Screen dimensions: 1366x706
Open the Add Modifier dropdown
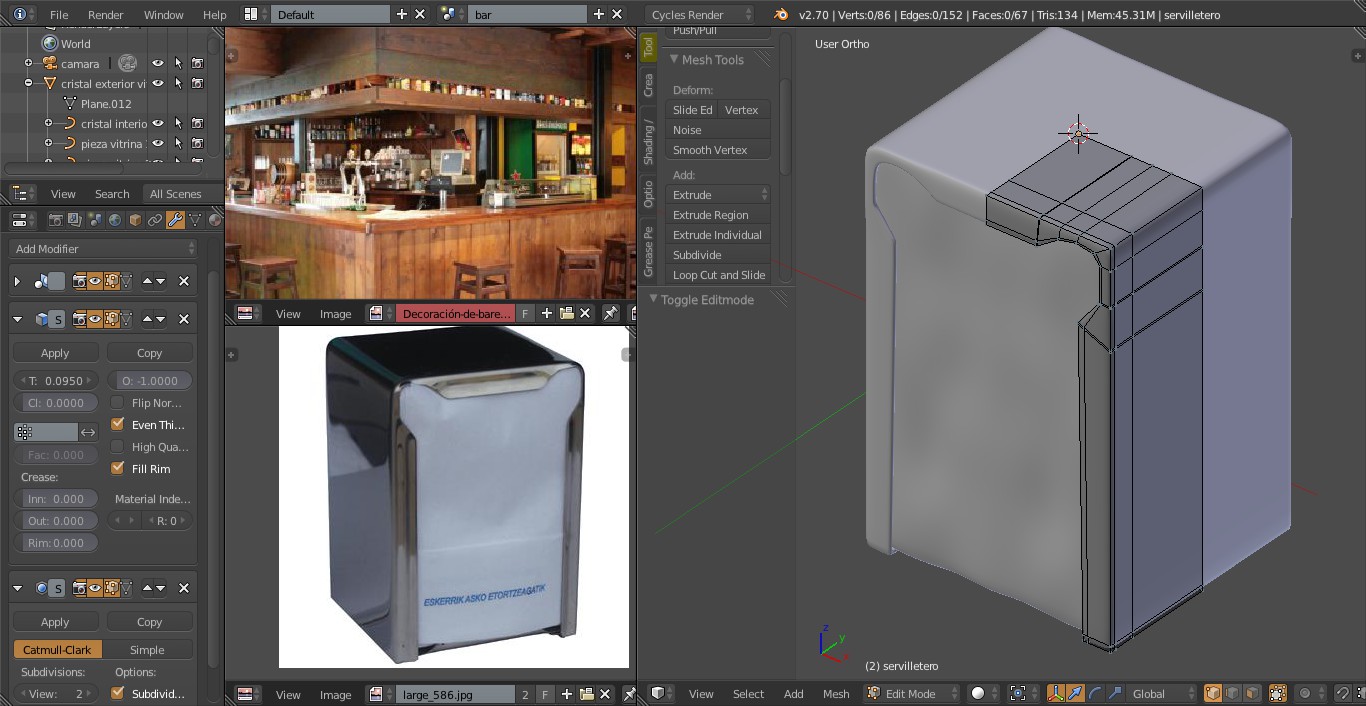coord(104,248)
